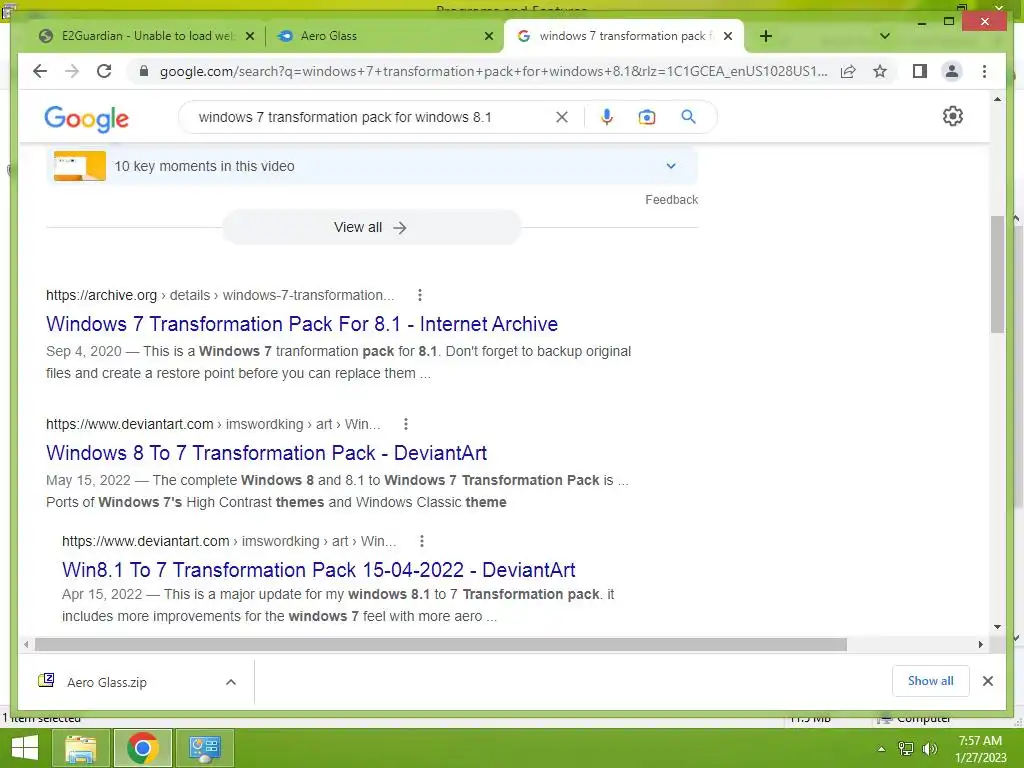
Task: Click the https://archive.org breadcrumb text
Action: pos(101,295)
